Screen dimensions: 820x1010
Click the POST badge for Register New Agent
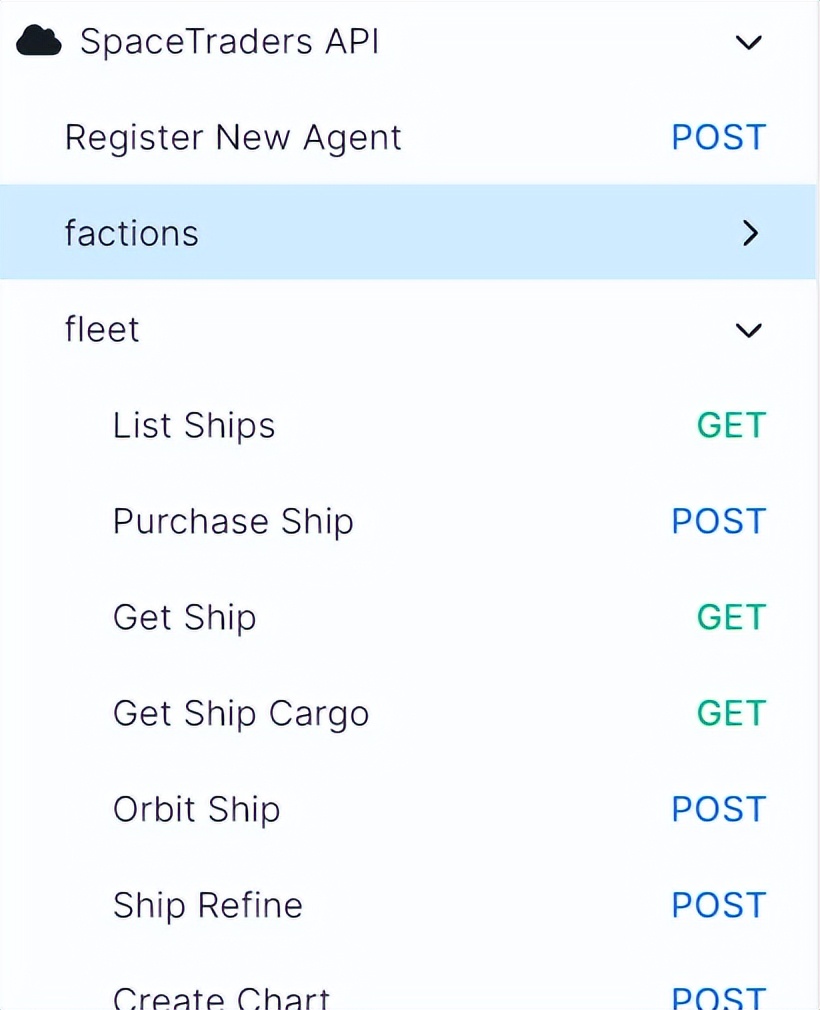(718, 138)
